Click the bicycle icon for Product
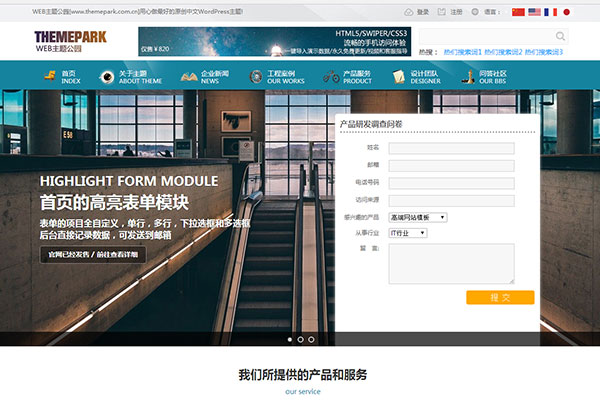The image size is (600, 400). pos(330,77)
